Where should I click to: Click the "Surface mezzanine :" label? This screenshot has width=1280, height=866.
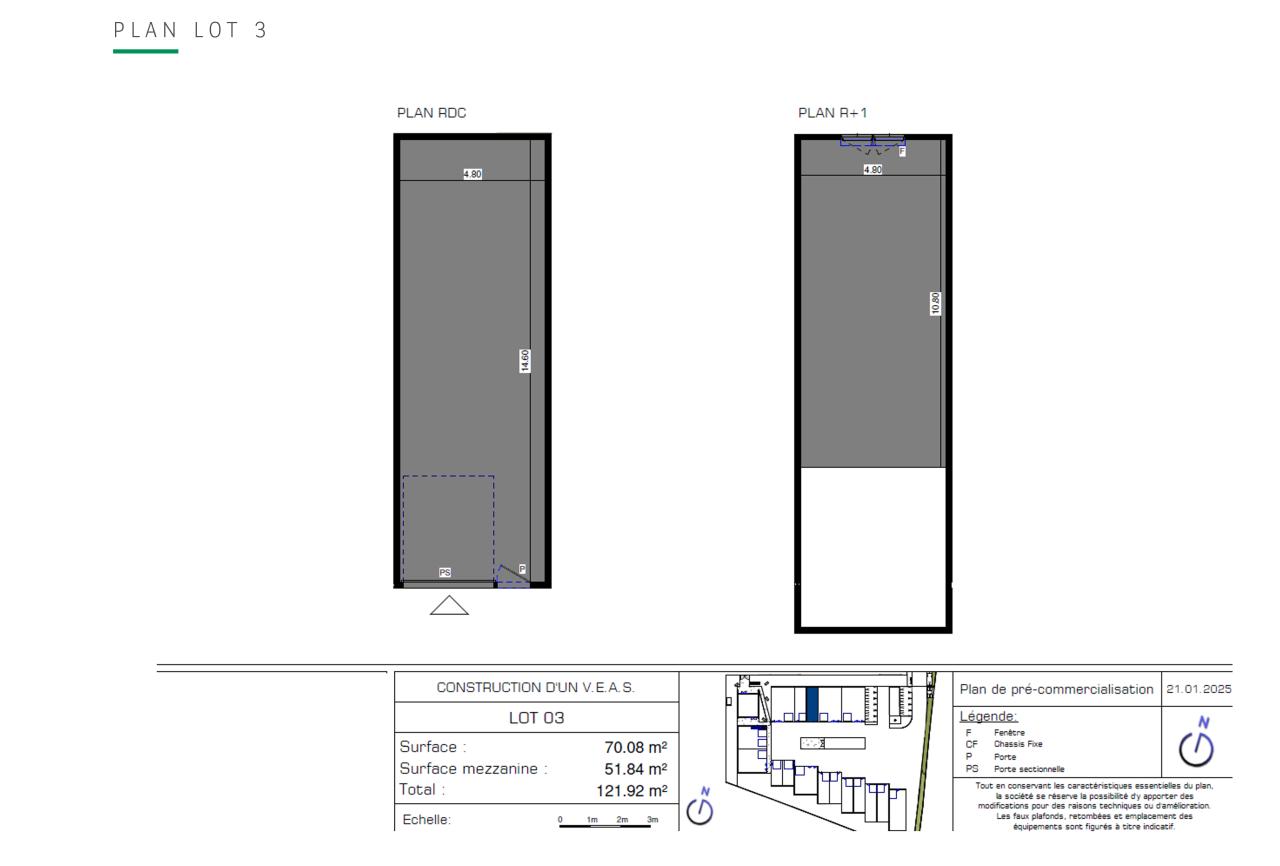pos(474,769)
